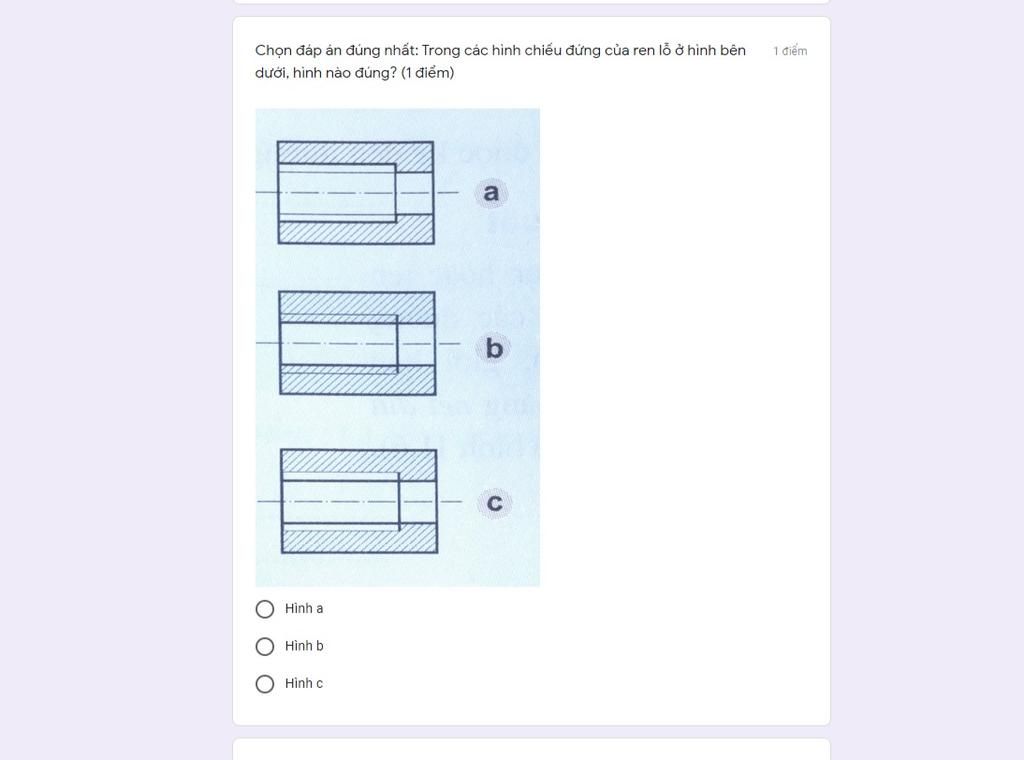Click the phrase hình nào đúng in the question

345,72
